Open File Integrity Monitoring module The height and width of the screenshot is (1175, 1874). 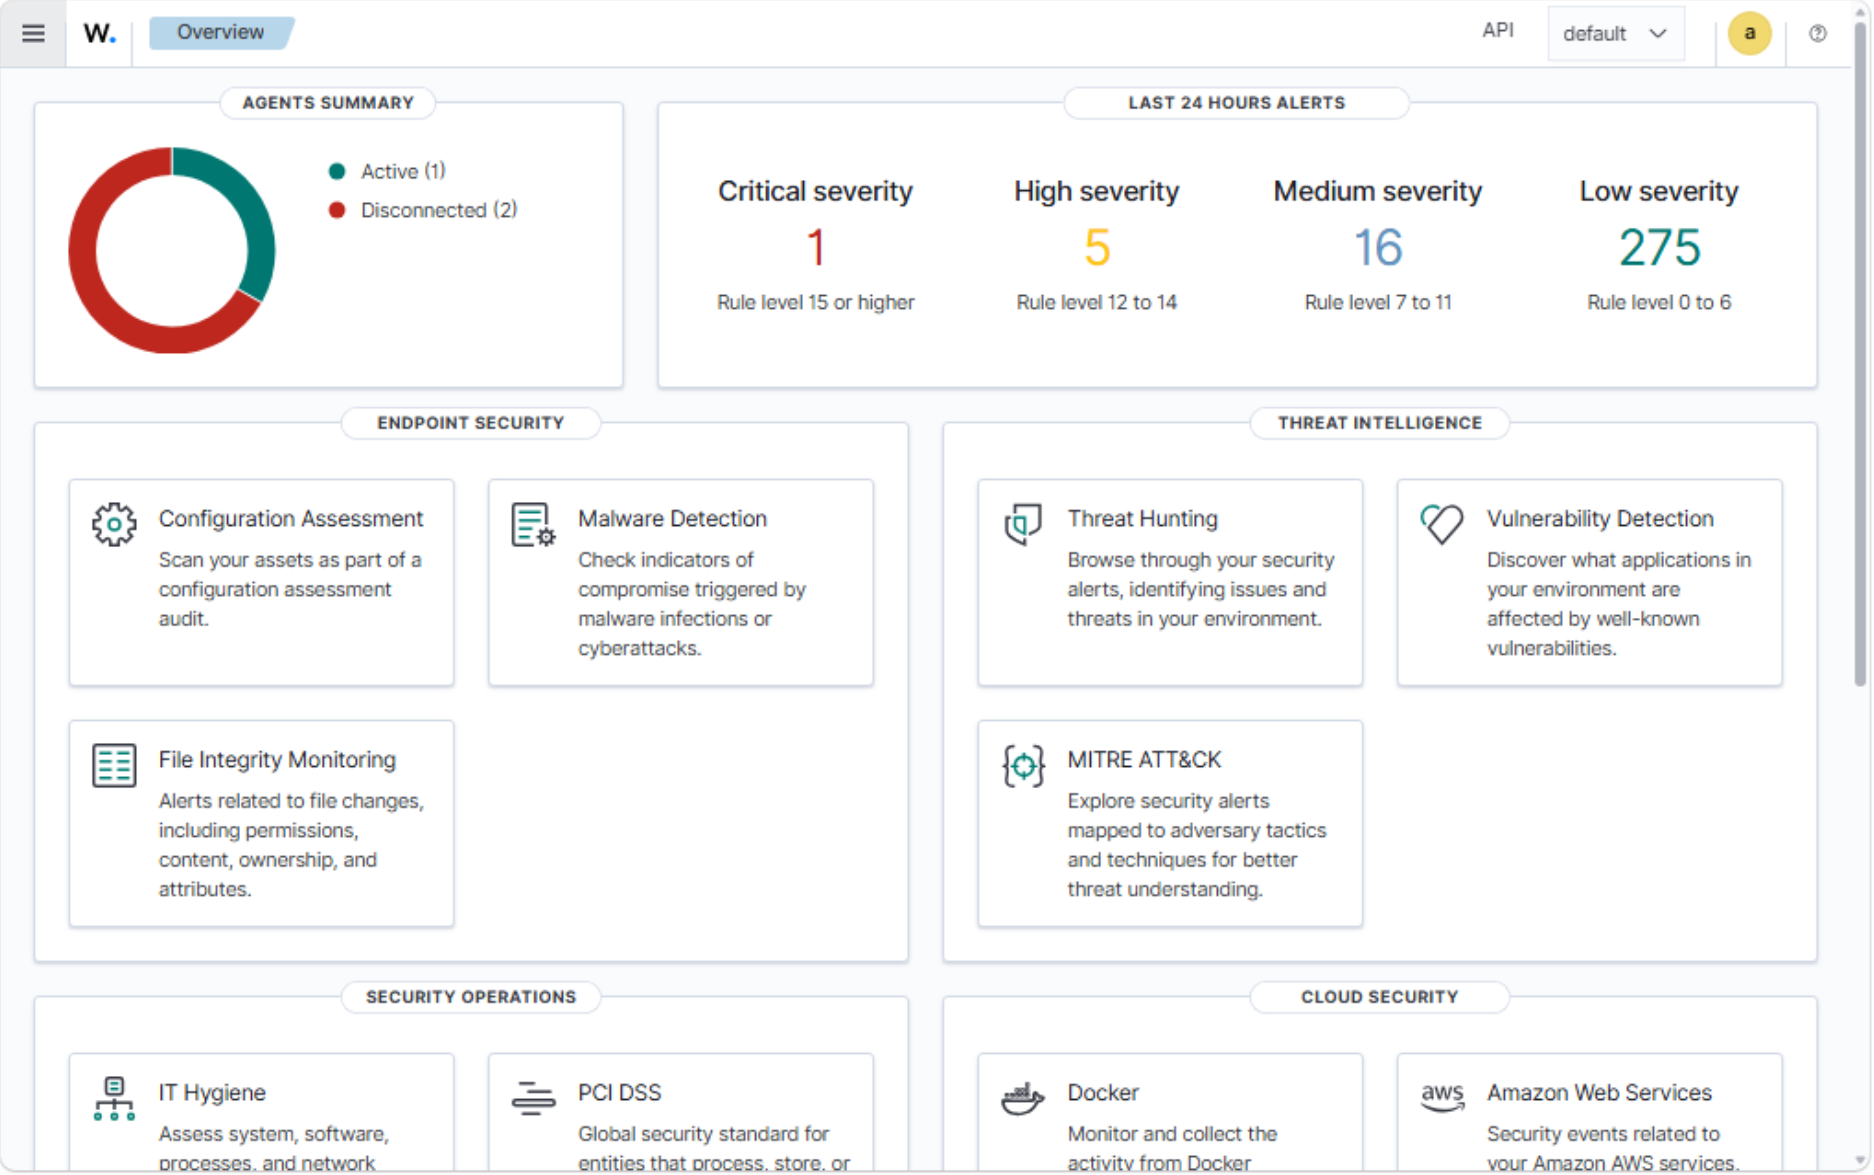261,823
